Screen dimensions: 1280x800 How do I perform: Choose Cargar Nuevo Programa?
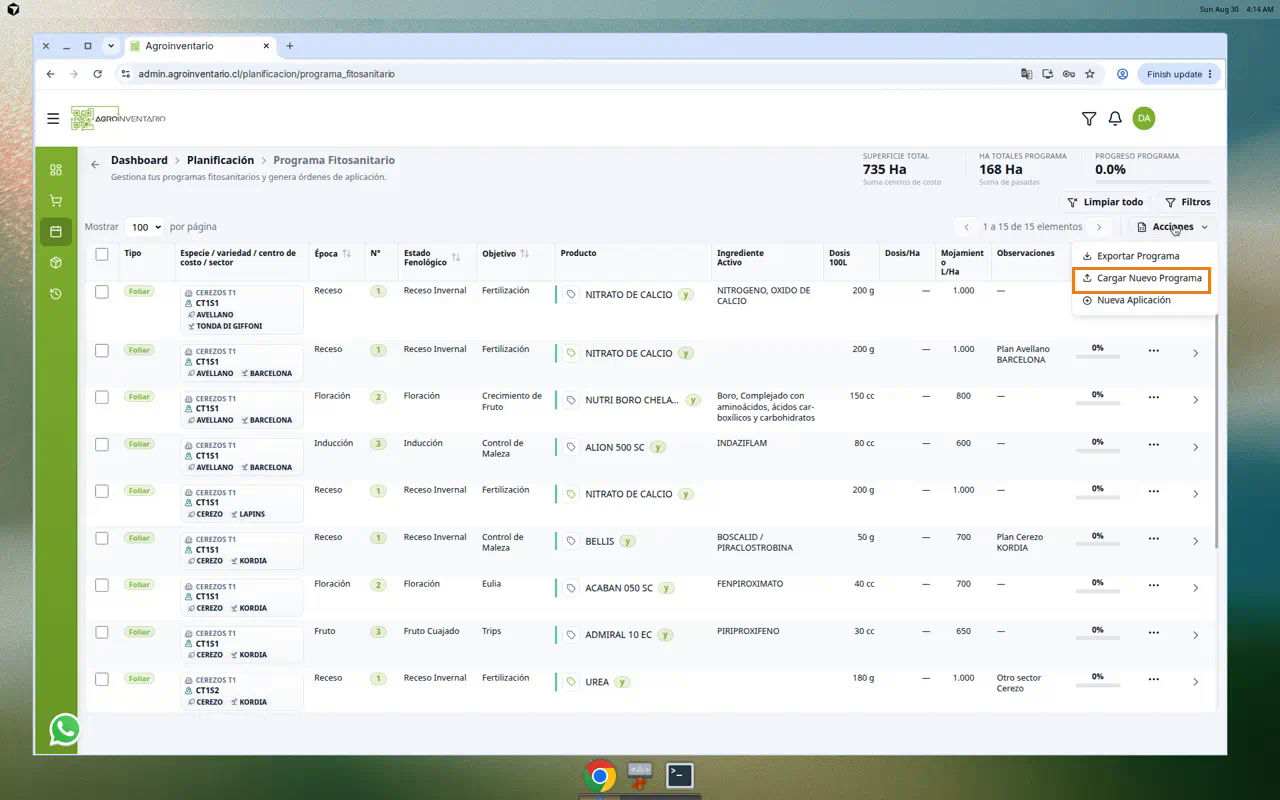pos(1142,278)
